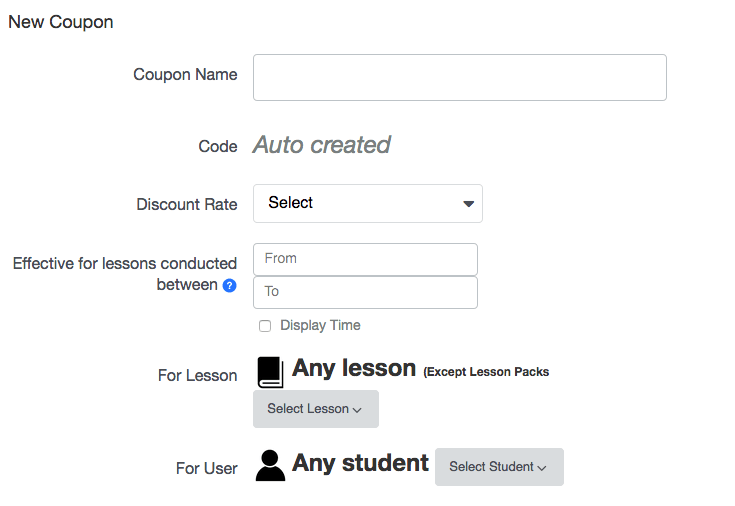This screenshot has height=506, width=735.
Task: Click the Except Lesson Packs note
Action: click(486, 372)
